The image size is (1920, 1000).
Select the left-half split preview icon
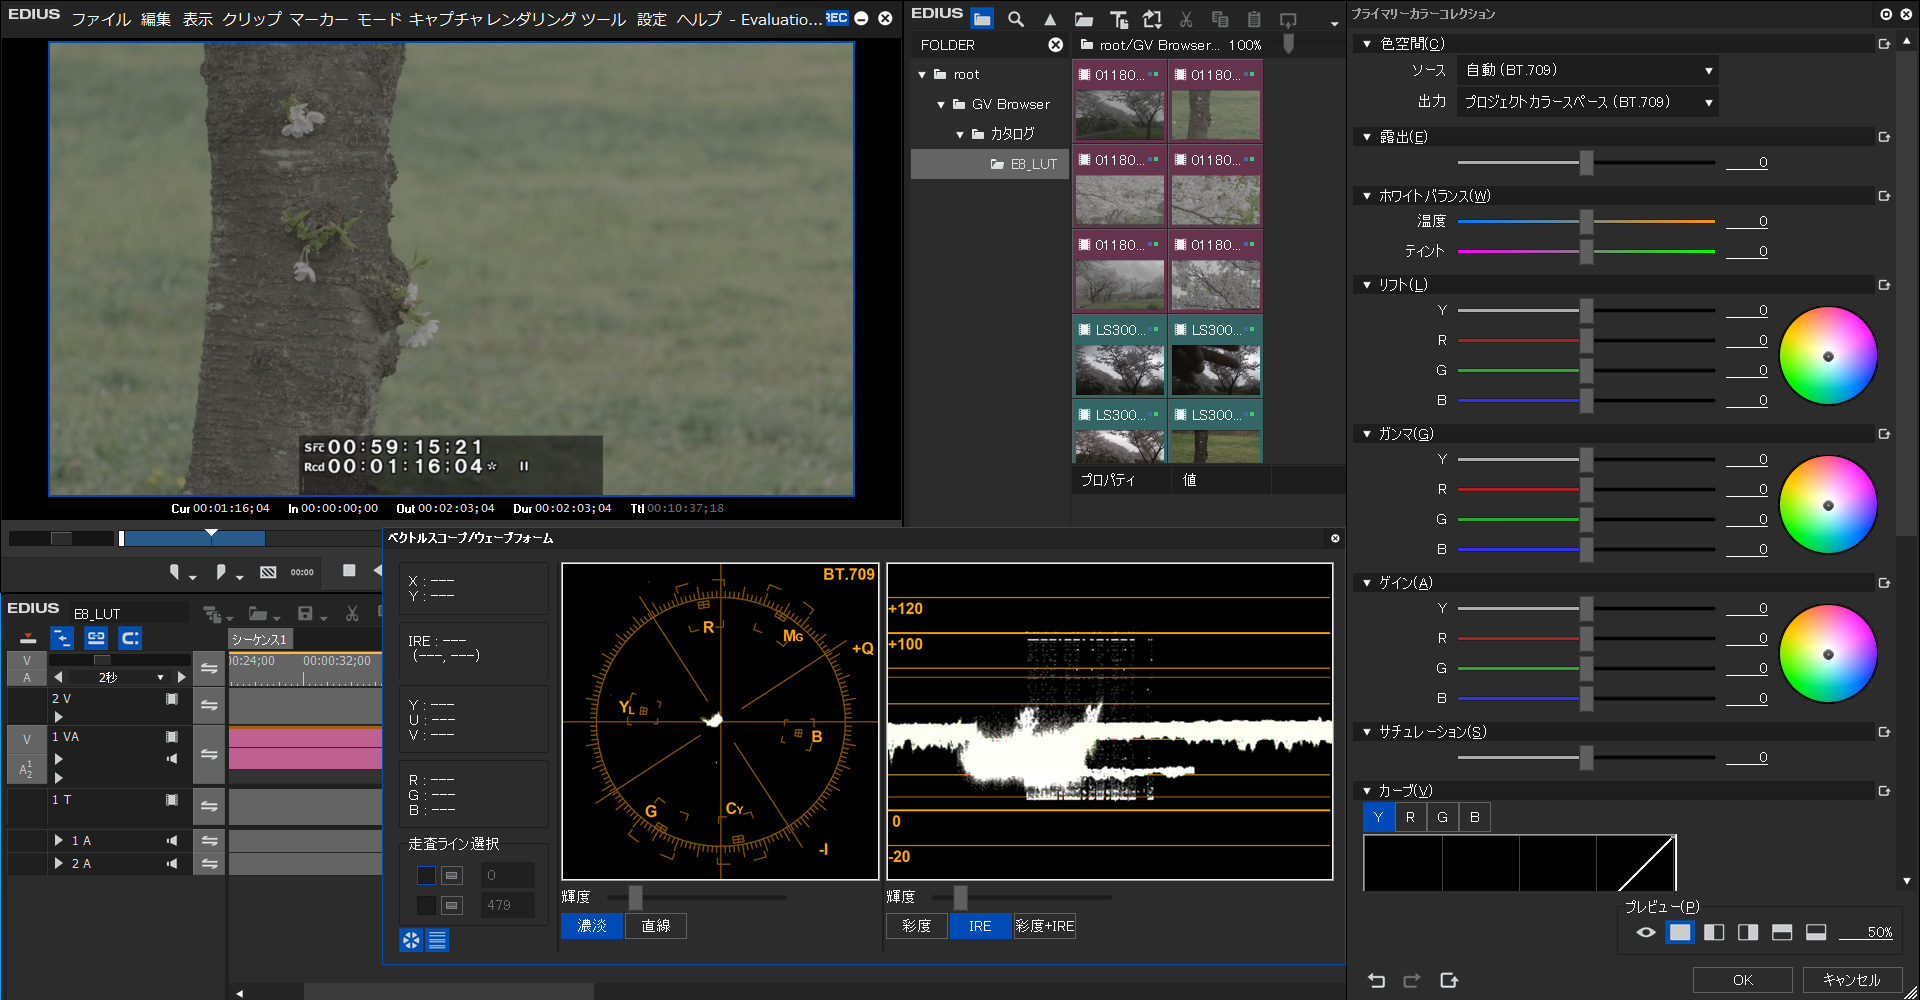[x=1714, y=932]
